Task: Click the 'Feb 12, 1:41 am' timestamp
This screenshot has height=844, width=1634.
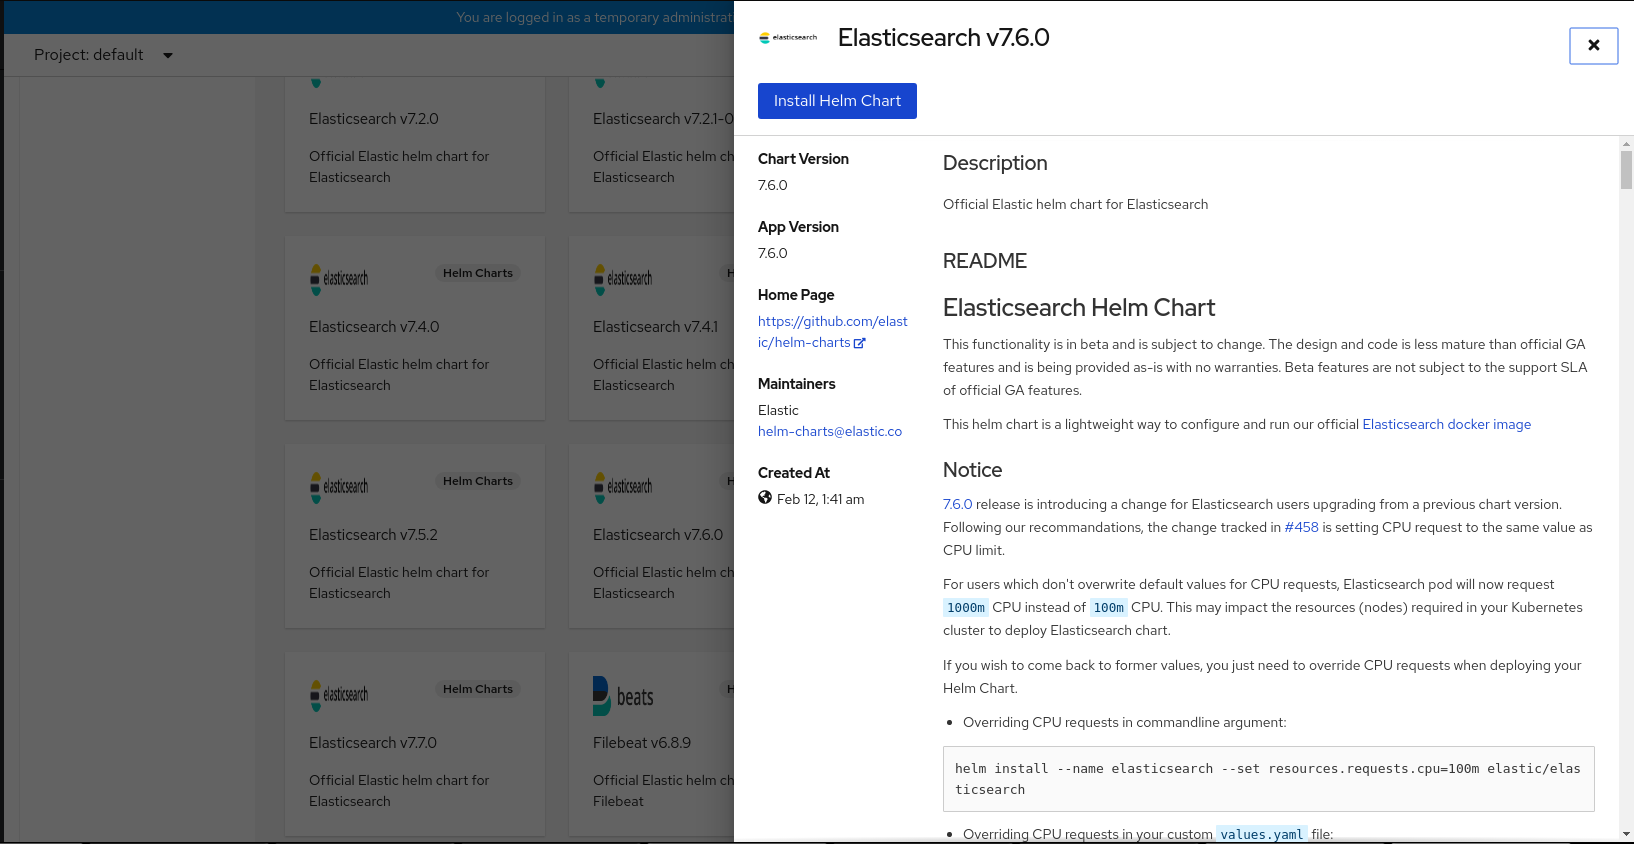Action: point(821,500)
